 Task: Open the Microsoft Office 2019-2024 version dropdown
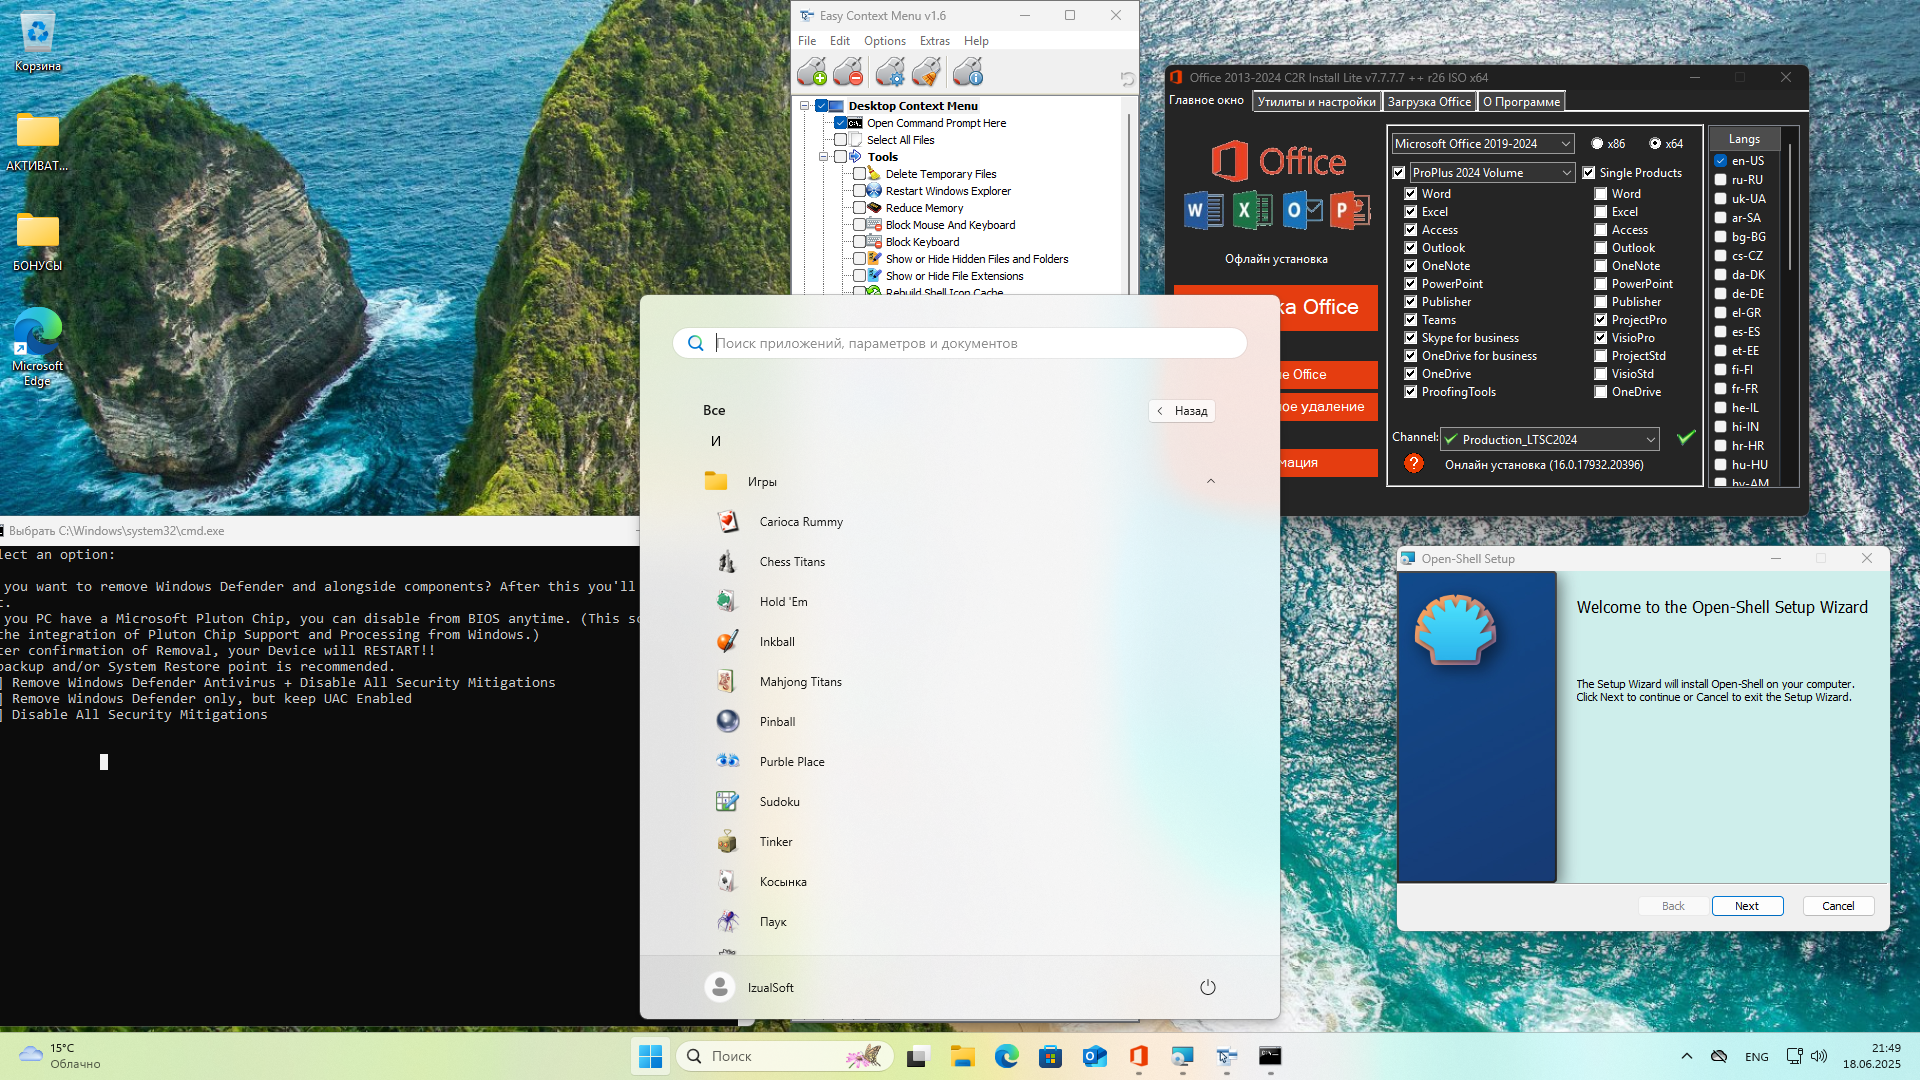pyautogui.click(x=1483, y=144)
